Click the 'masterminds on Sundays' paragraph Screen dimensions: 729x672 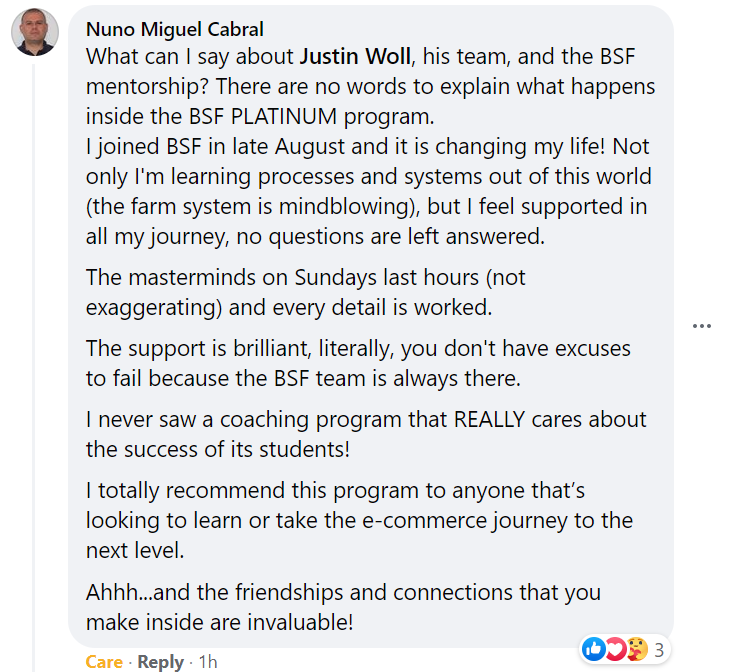[x=305, y=292]
